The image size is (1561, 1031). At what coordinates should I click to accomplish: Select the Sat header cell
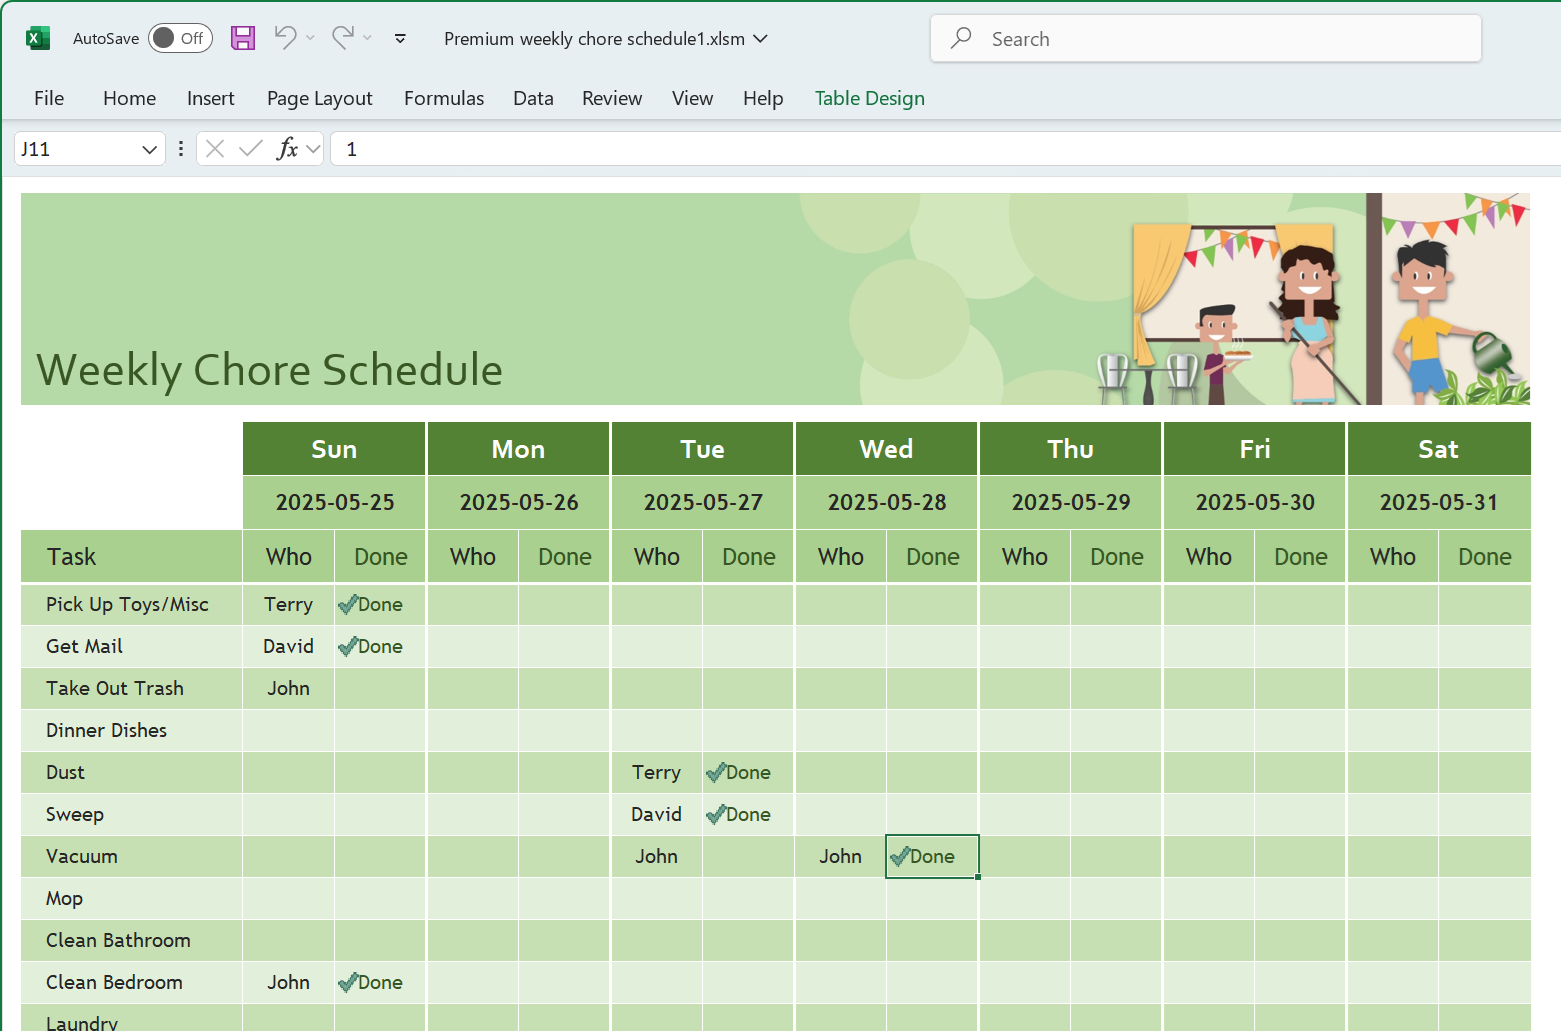pyautogui.click(x=1438, y=449)
